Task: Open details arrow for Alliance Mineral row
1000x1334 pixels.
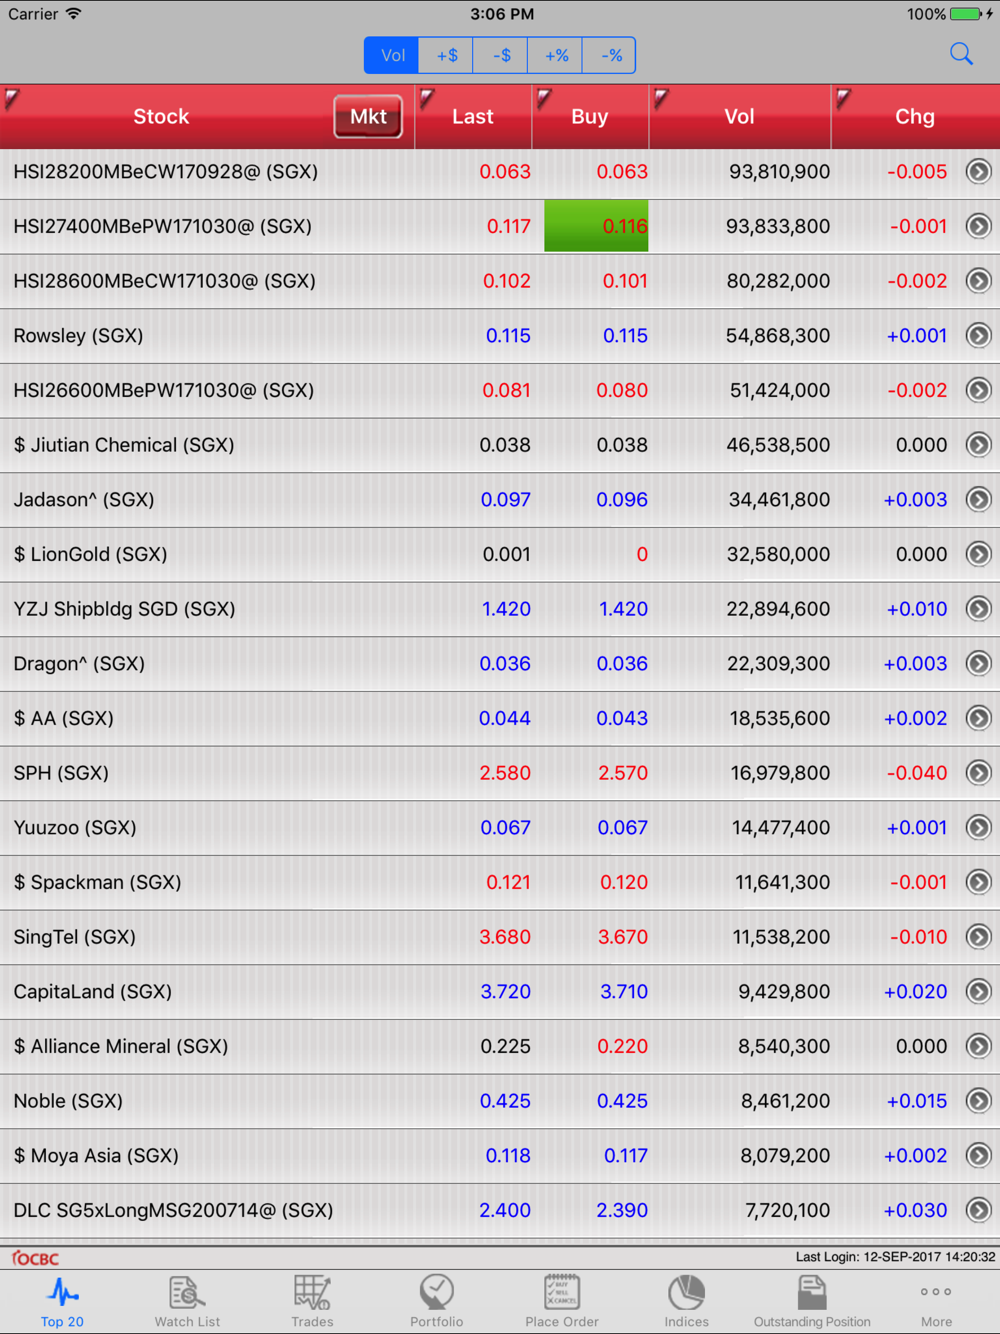Action: pos(978,1047)
